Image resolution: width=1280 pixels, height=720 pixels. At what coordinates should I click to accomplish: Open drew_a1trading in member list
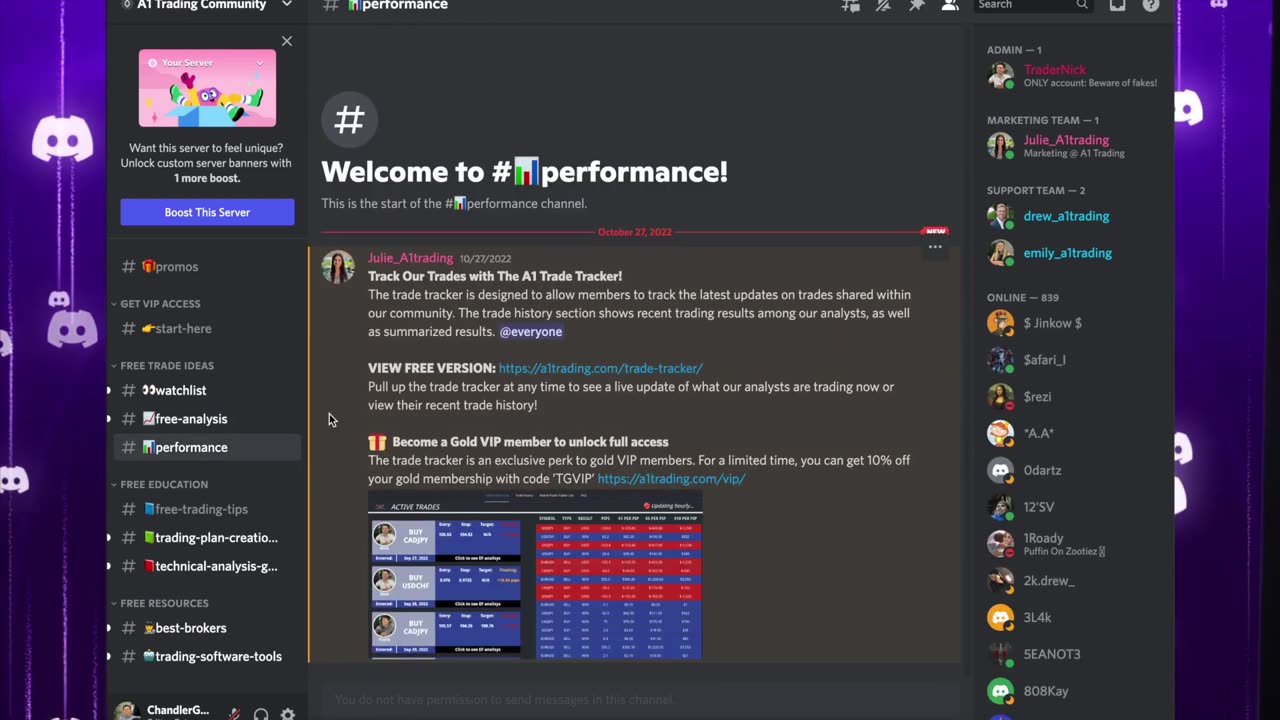pos(1072,216)
